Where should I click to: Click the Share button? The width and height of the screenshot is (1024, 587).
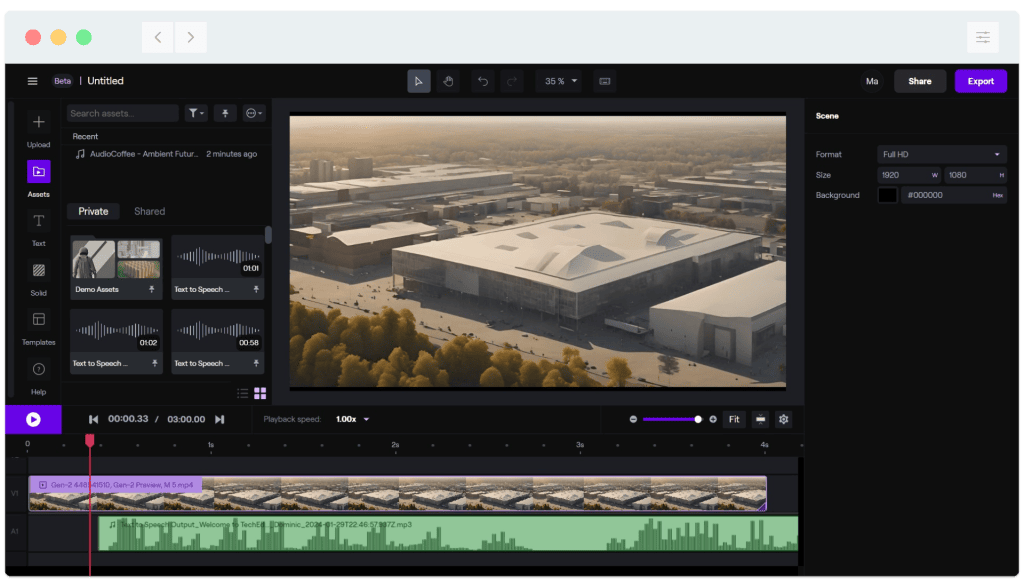[920, 81]
